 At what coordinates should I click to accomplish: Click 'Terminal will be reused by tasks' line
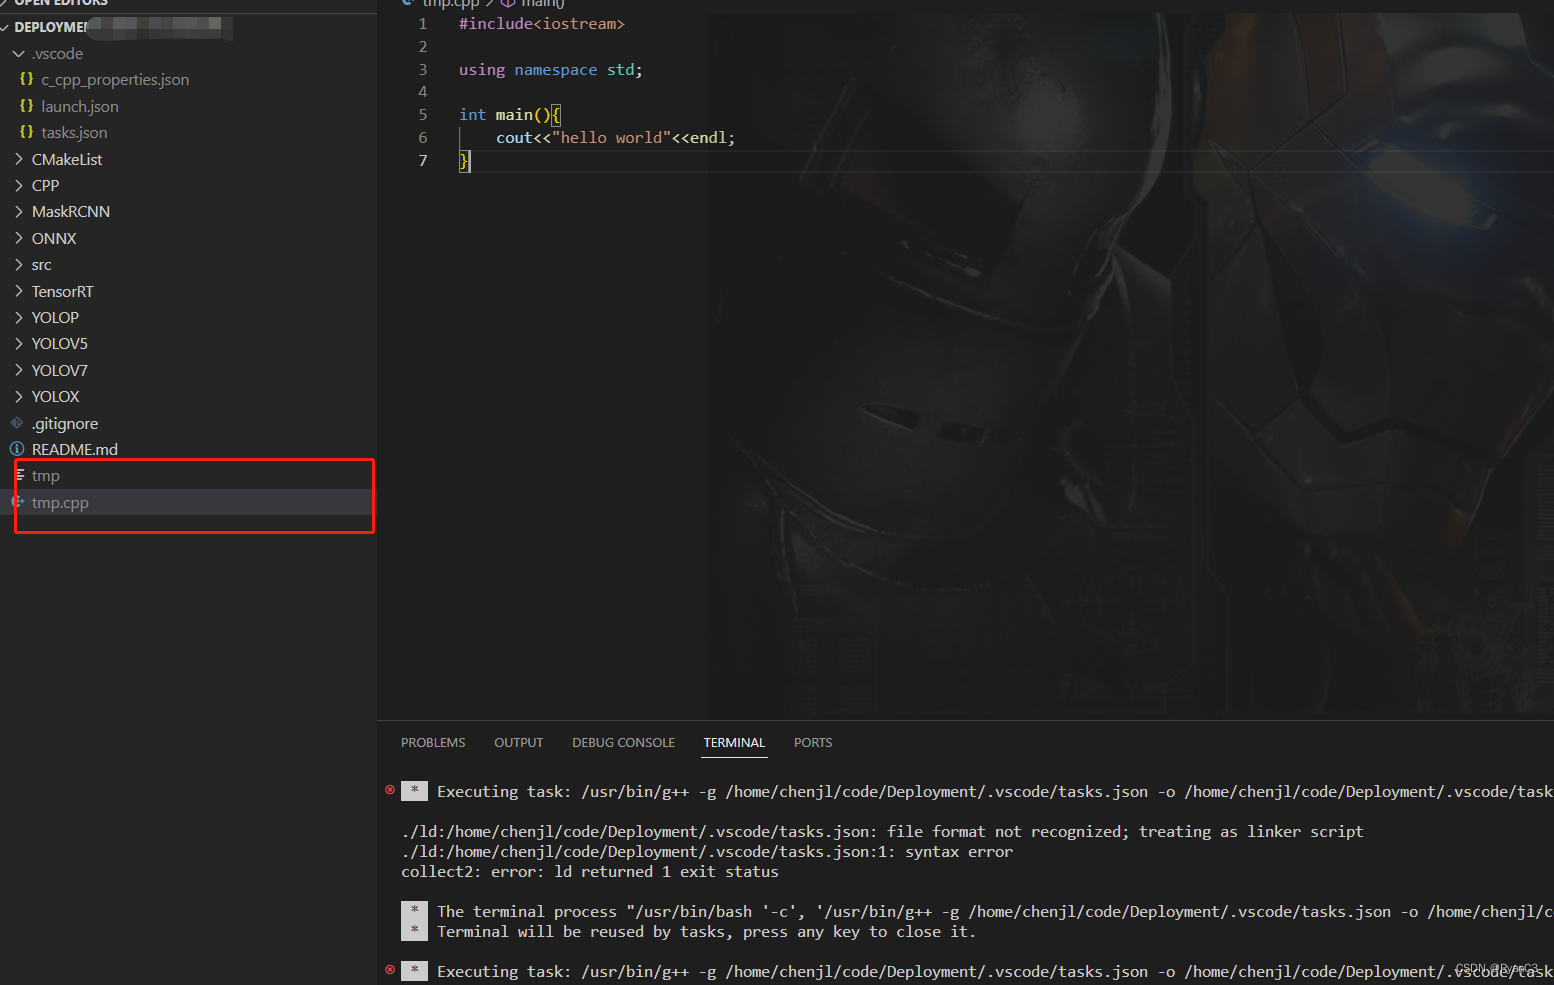[x=706, y=932]
